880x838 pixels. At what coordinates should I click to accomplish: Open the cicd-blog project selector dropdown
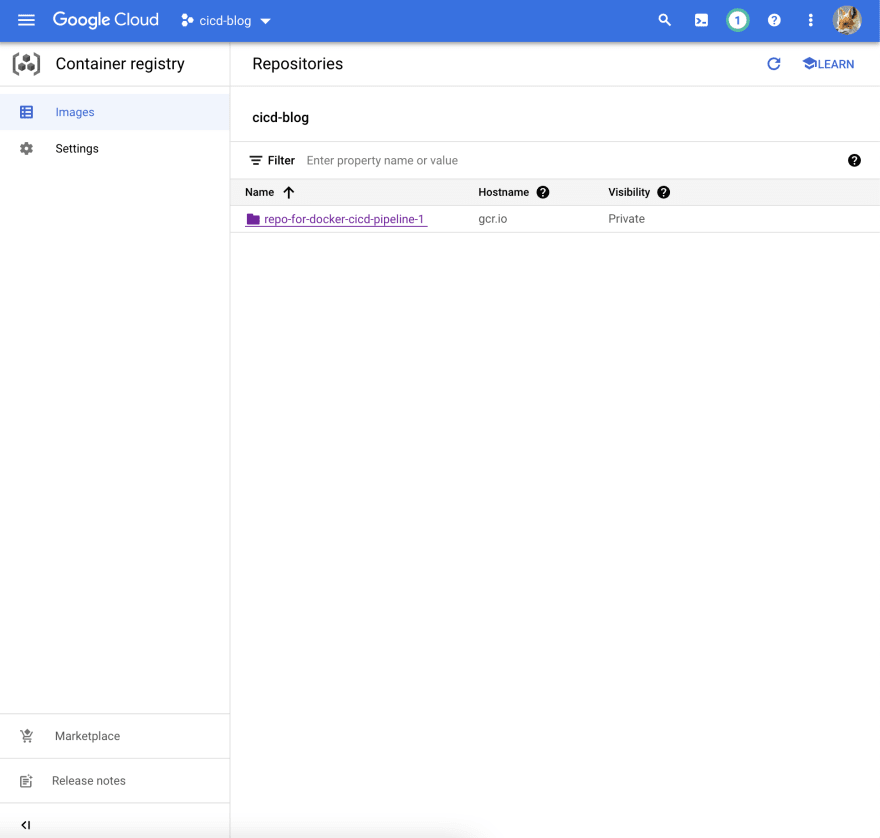point(226,21)
